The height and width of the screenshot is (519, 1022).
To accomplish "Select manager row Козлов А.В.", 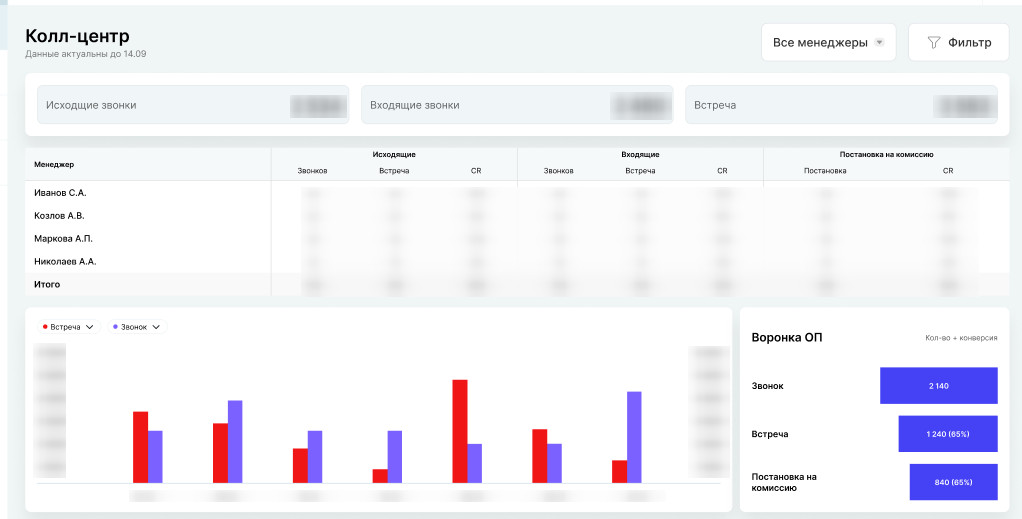I will point(510,216).
